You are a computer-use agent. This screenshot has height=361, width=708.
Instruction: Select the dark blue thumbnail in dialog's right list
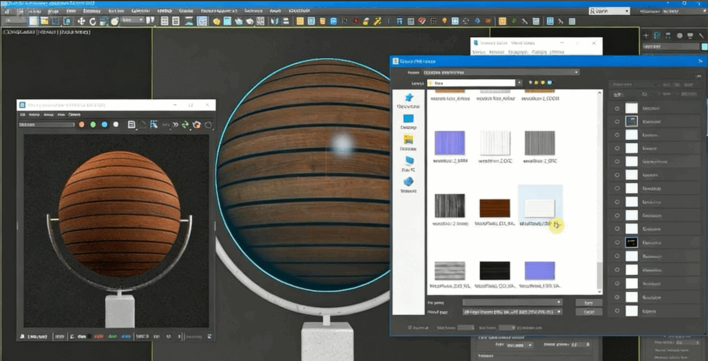pos(631,121)
